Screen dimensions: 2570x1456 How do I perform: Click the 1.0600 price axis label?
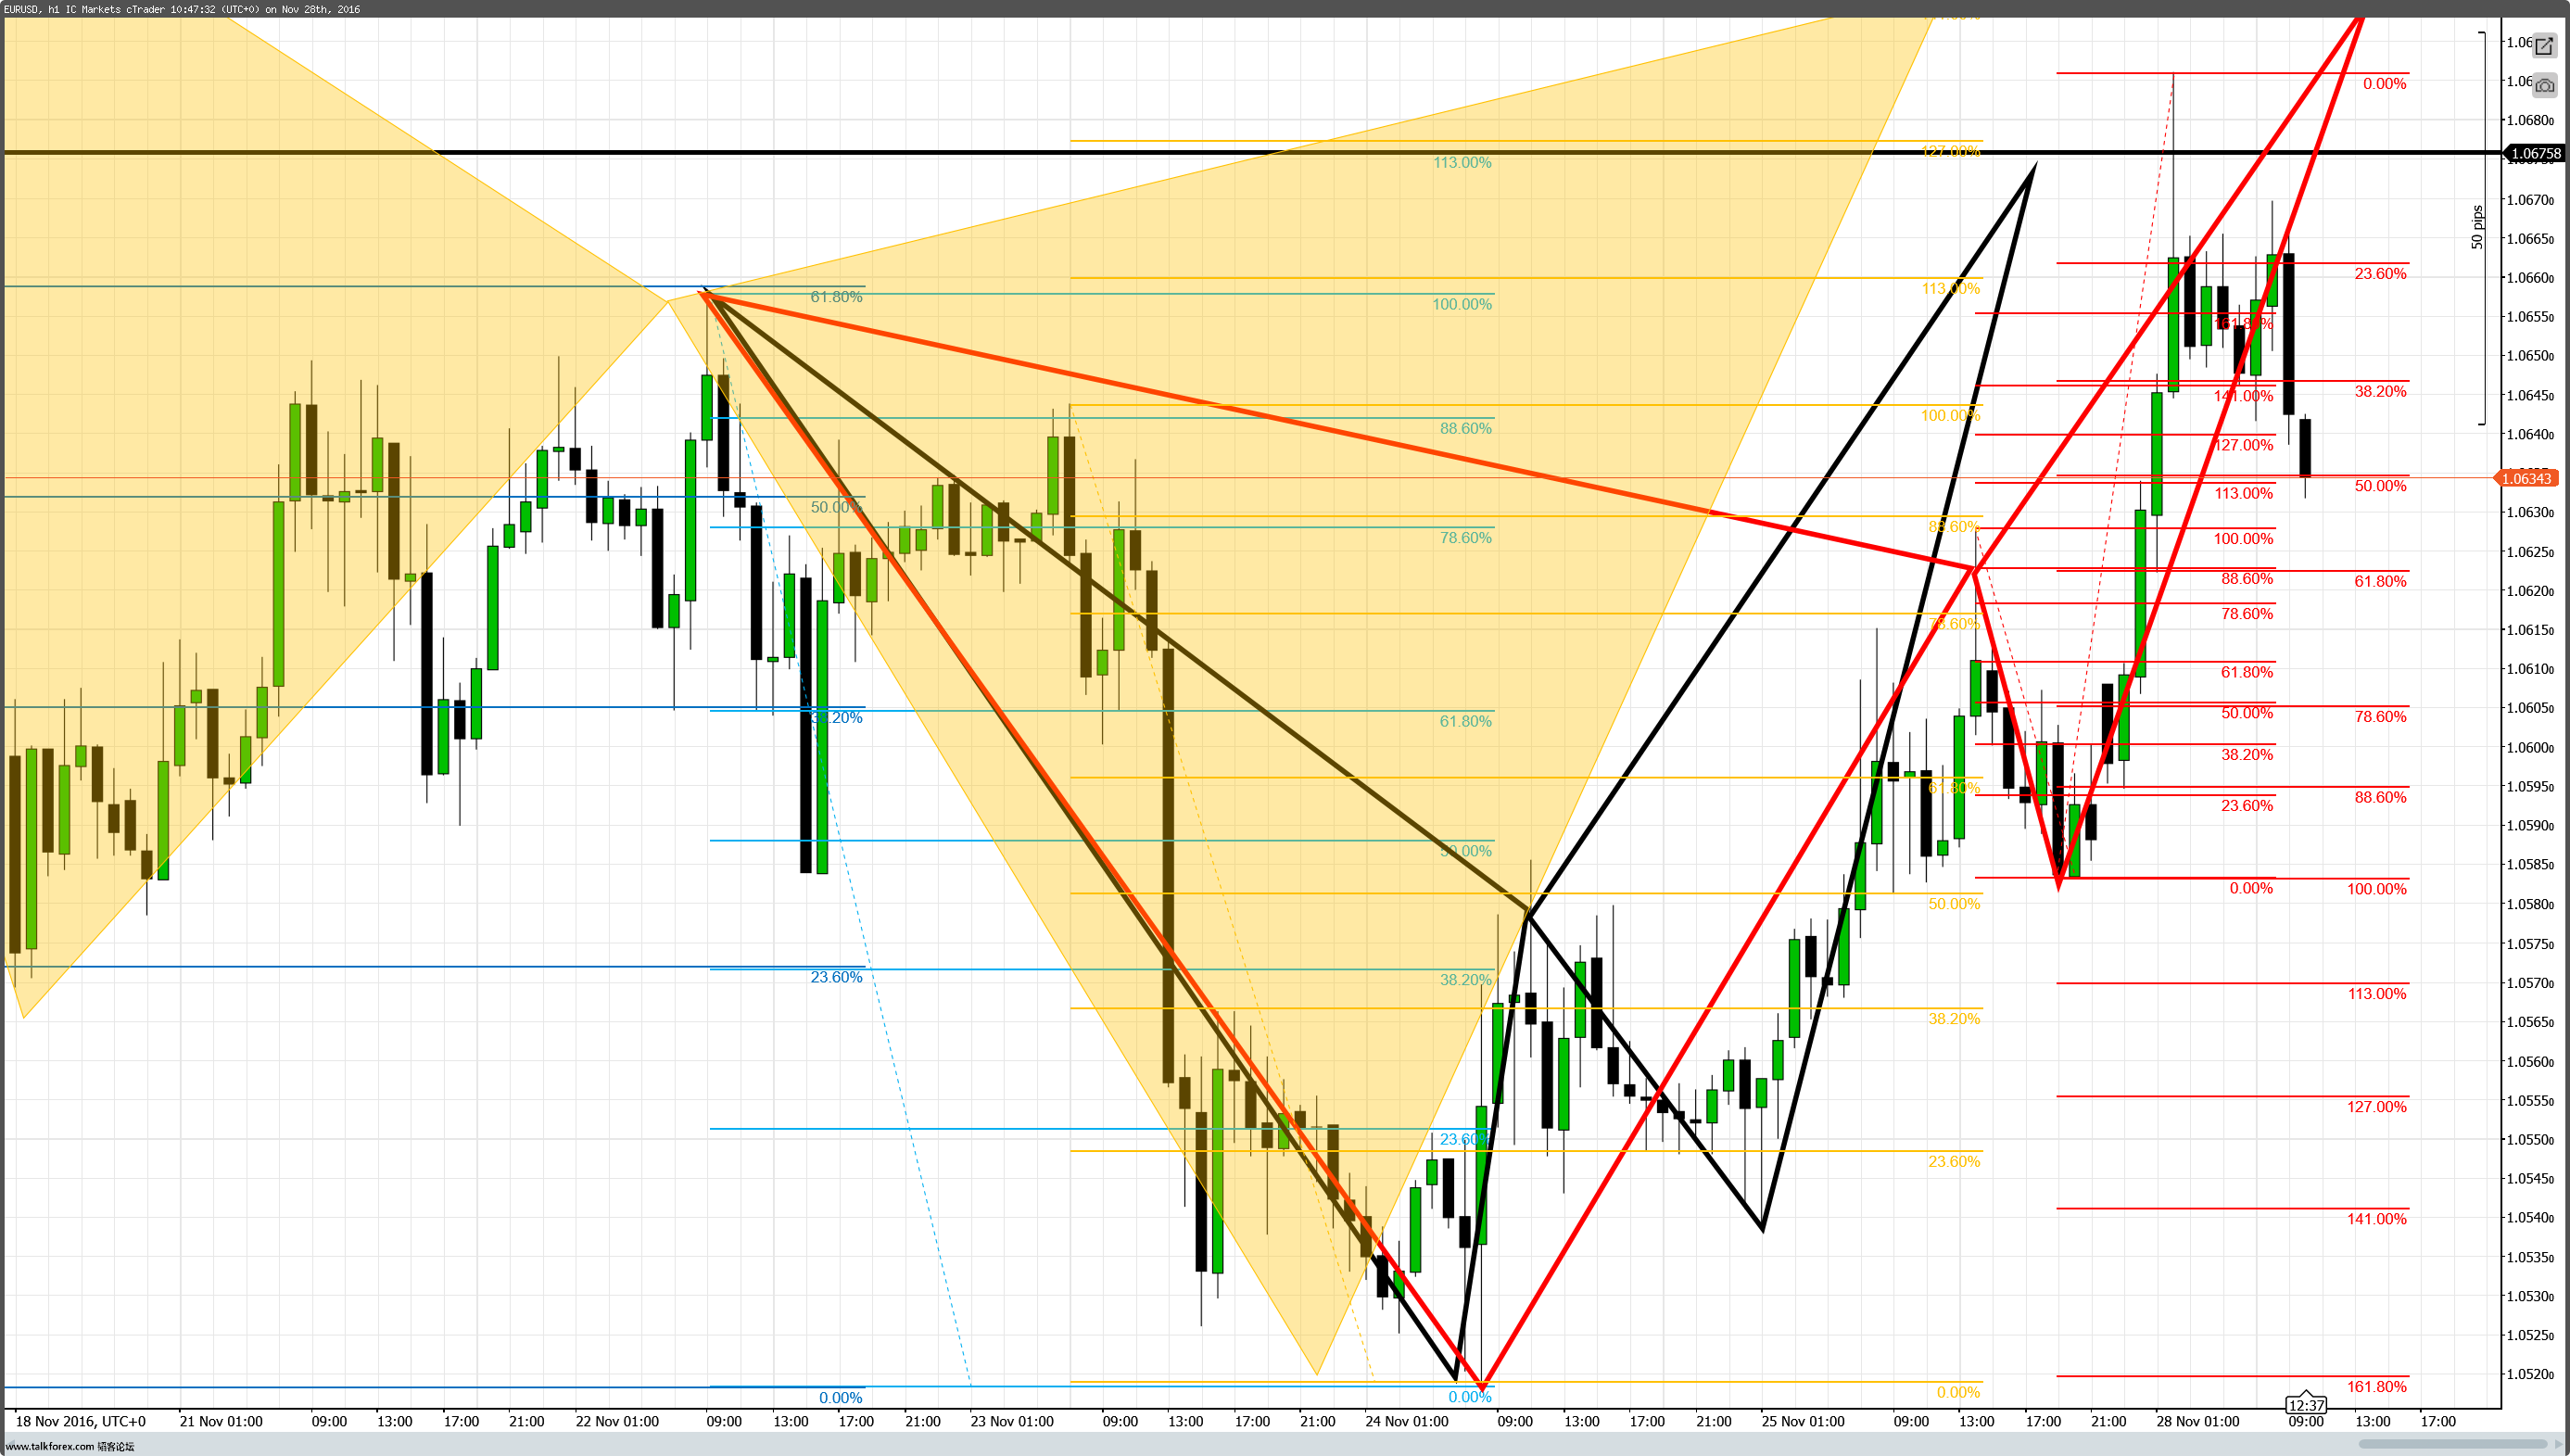point(2529,748)
